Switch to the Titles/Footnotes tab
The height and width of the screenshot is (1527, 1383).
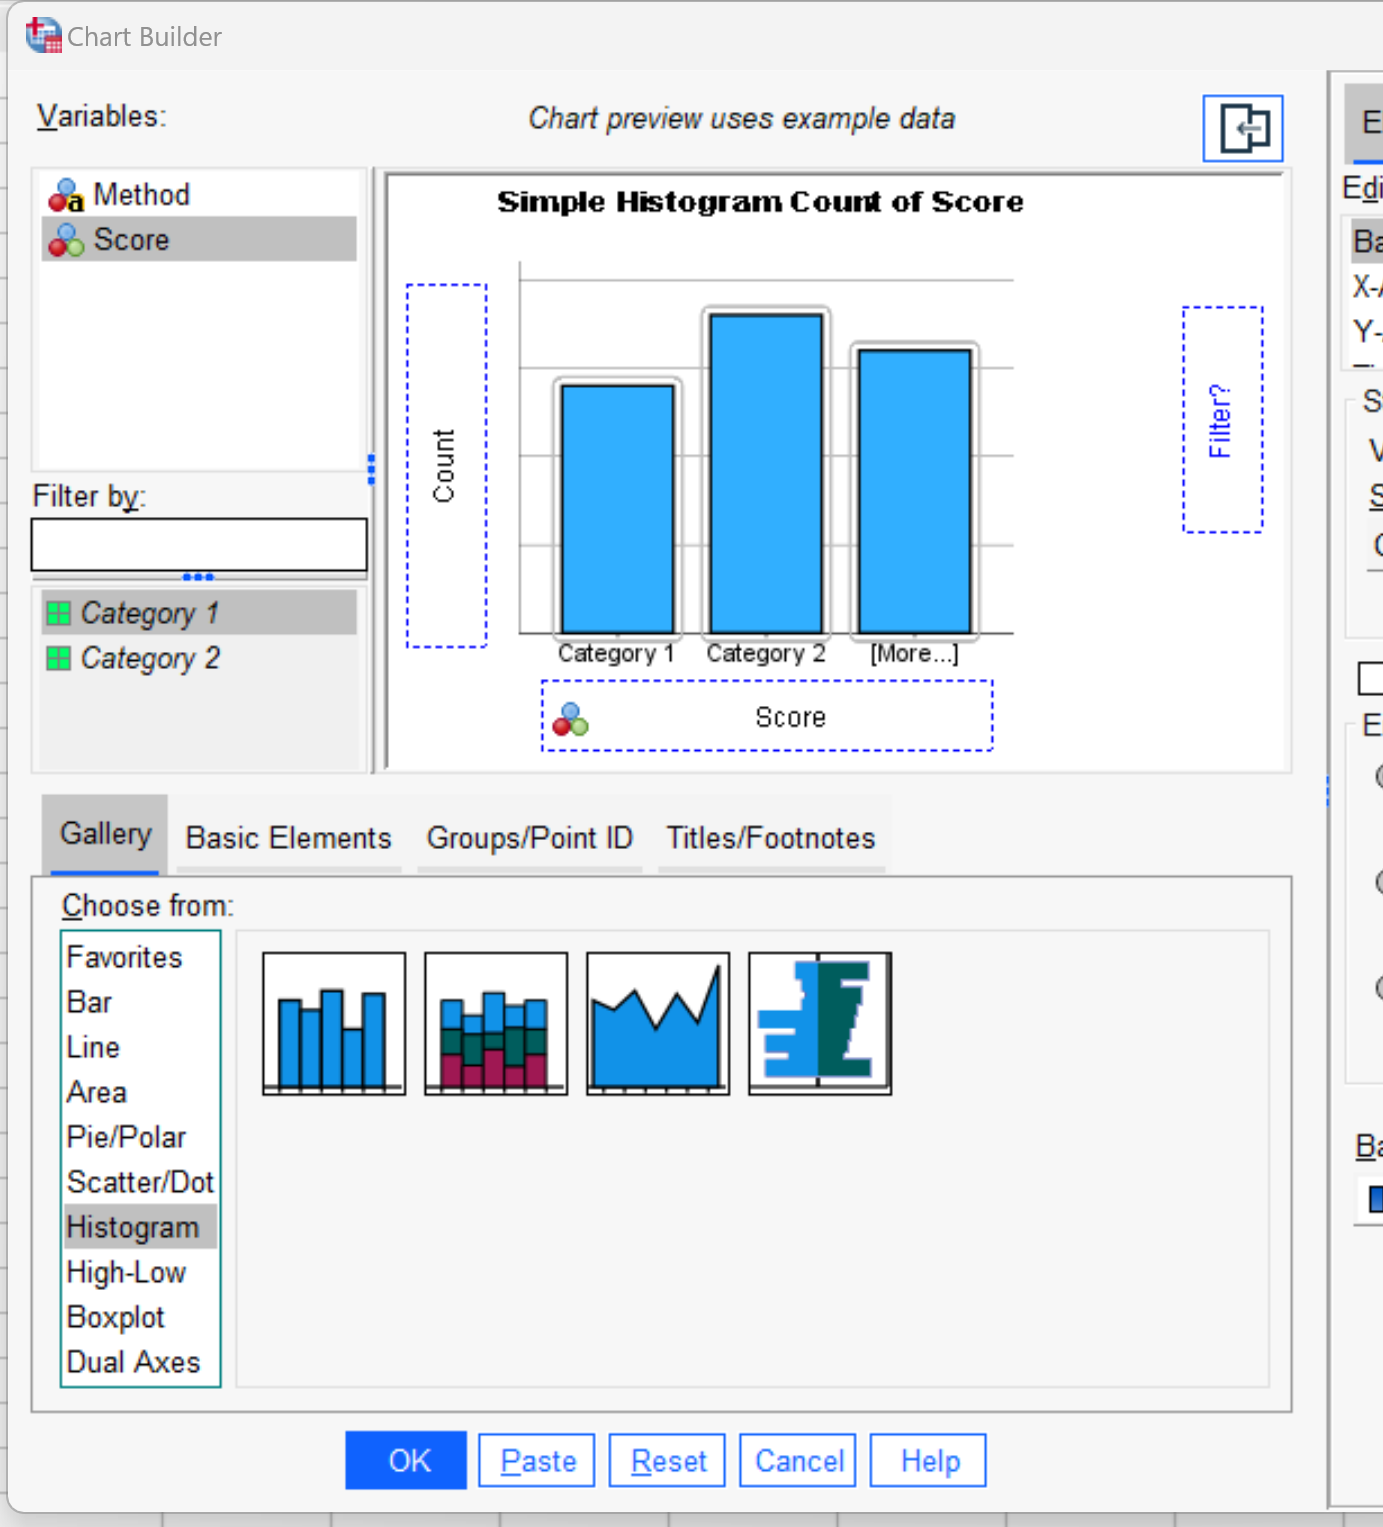[770, 838]
